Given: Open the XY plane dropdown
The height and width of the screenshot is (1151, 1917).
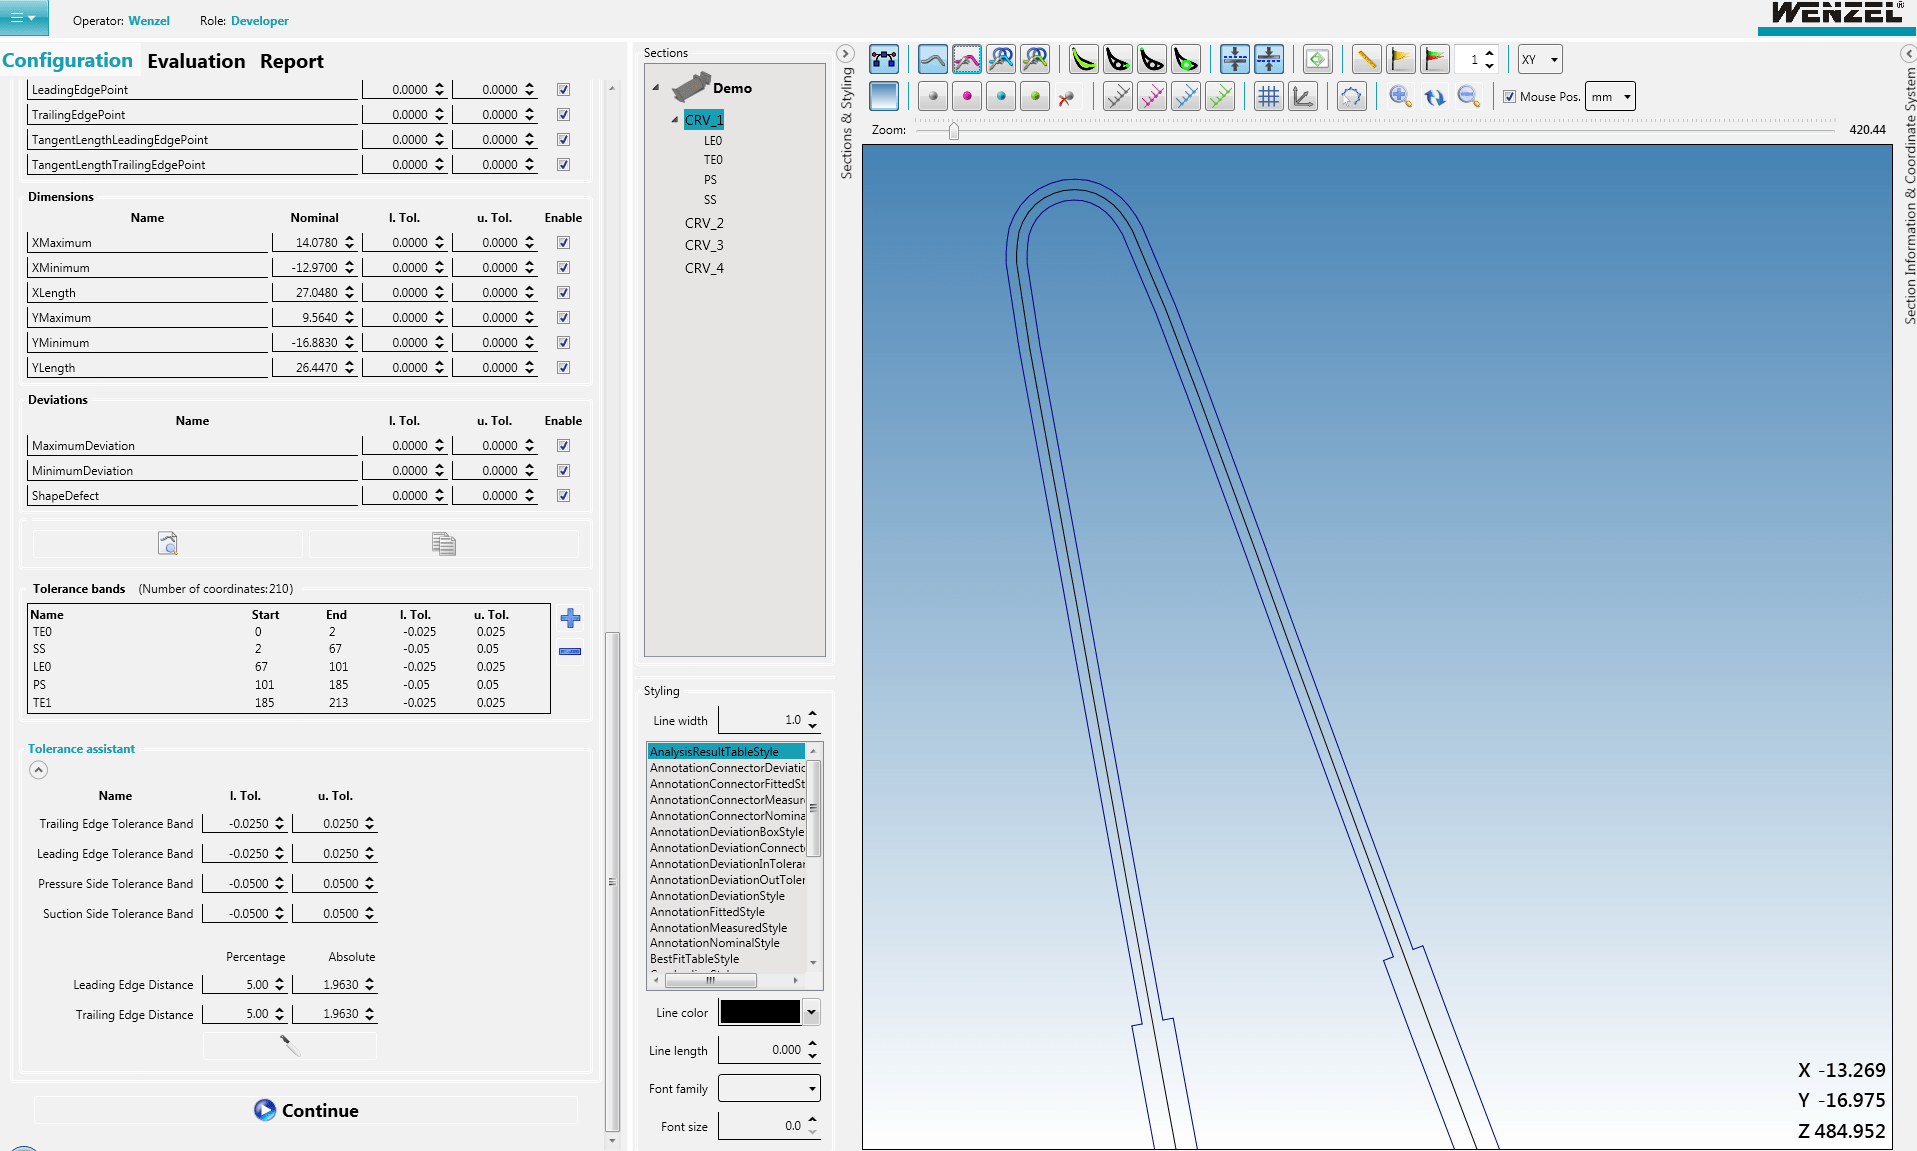Looking at the screenshot, I should [x=1540, y=60].
